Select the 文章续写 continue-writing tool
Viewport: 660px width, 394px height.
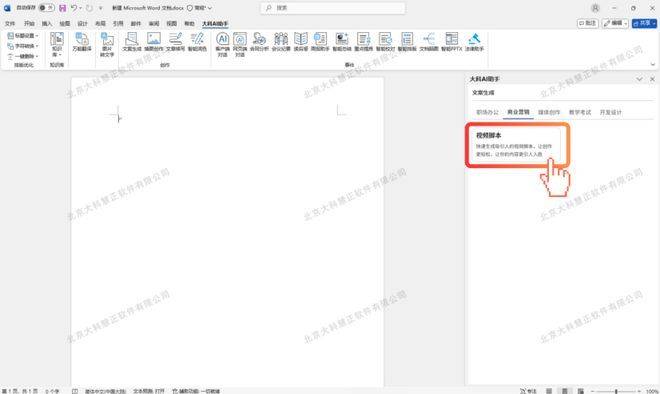tap(175, 42)
